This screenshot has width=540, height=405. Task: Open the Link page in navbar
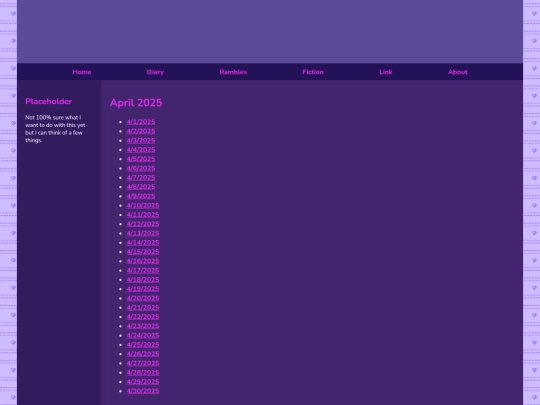coord(385,72)
